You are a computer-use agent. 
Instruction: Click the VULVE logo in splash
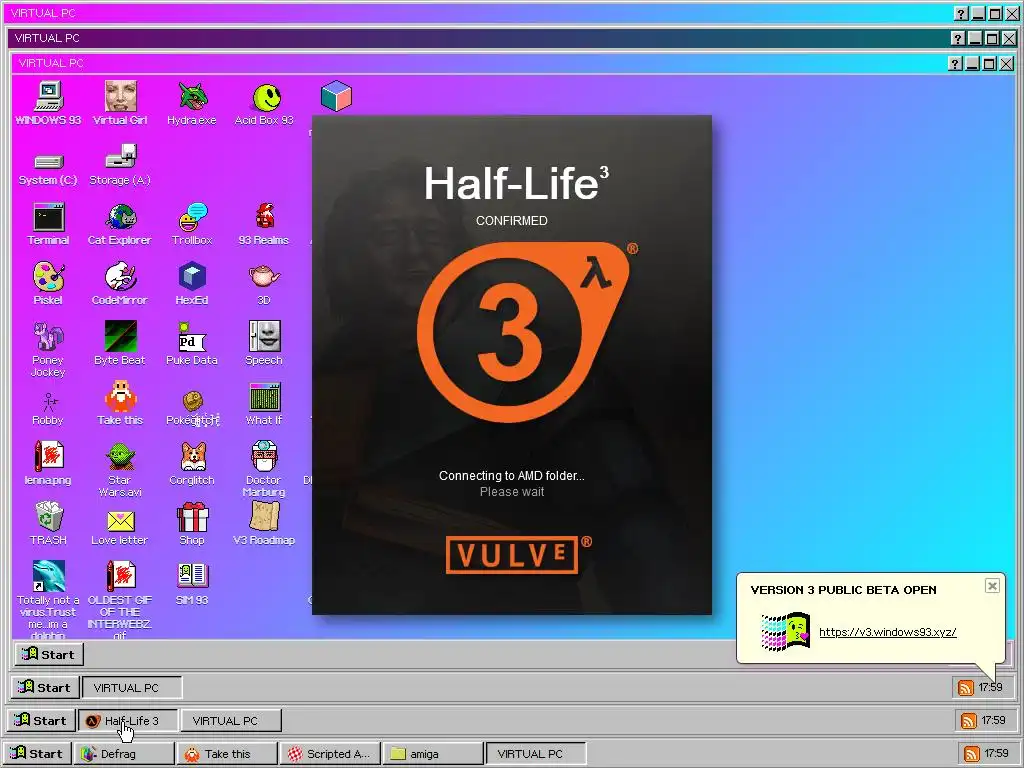tap(513, 555)
